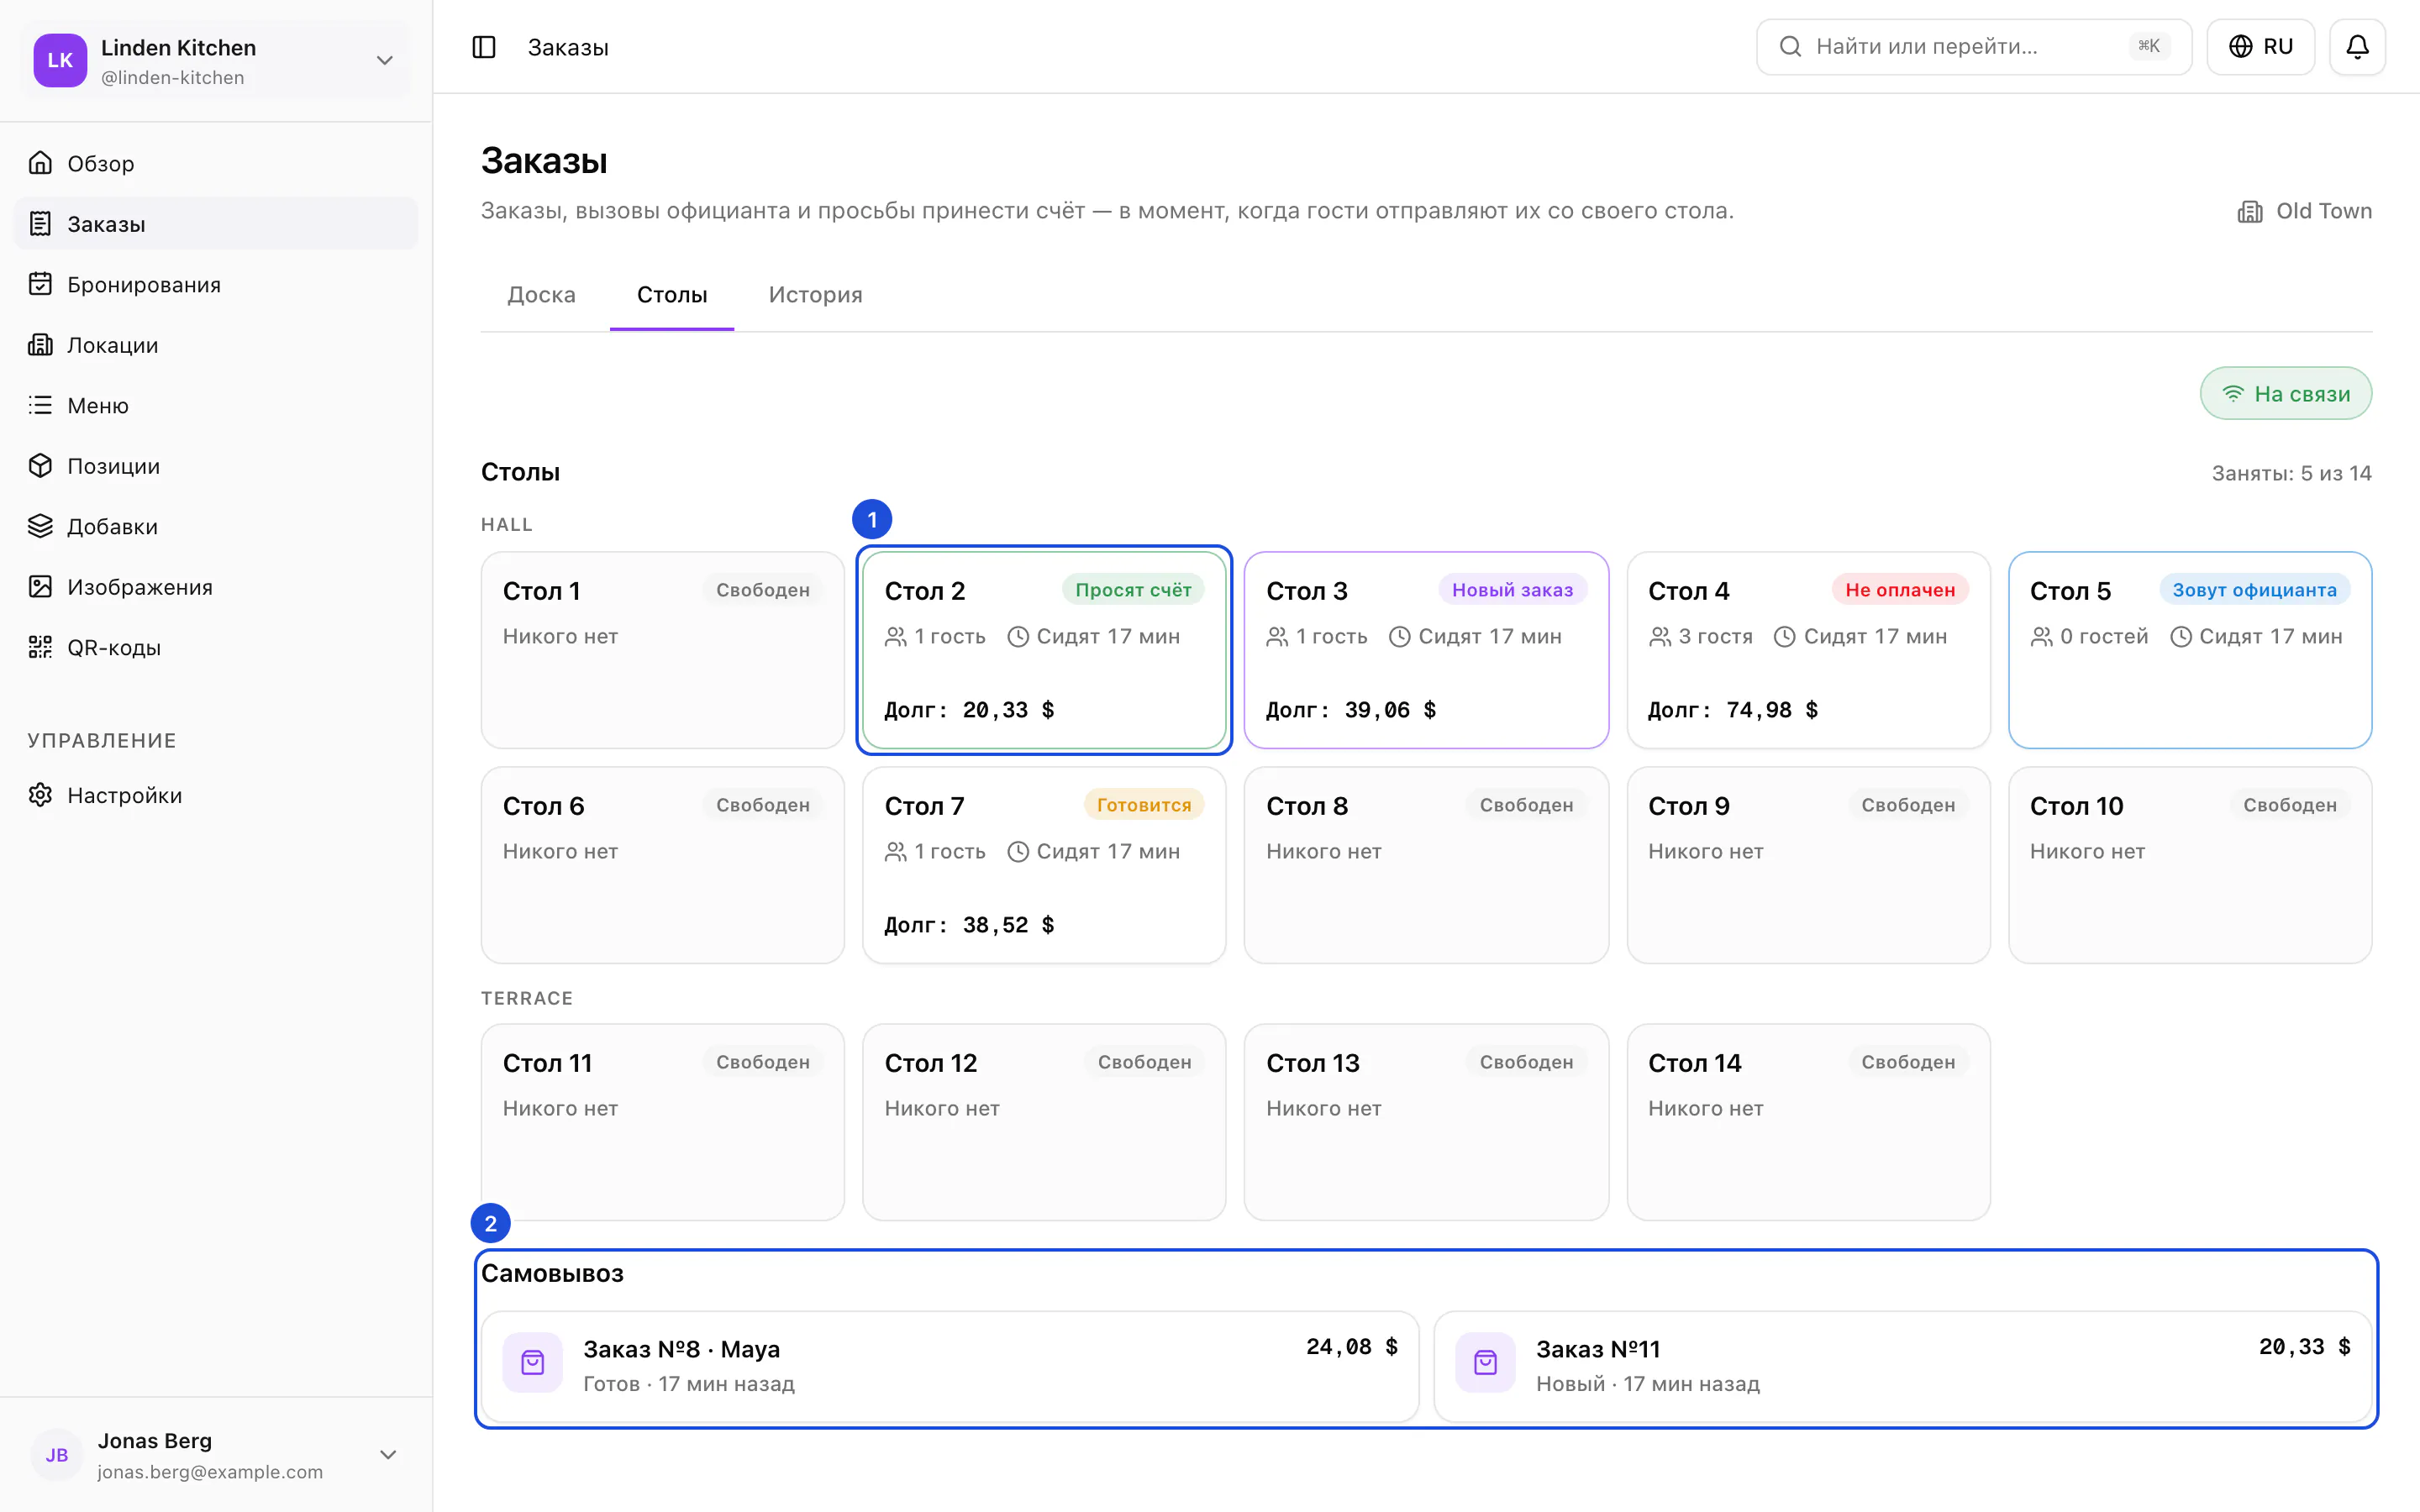The height and width of the screenshot is (1512, 2420).
Task: Open the Стол 7 card being prepared
Action: coord(1044,865)
